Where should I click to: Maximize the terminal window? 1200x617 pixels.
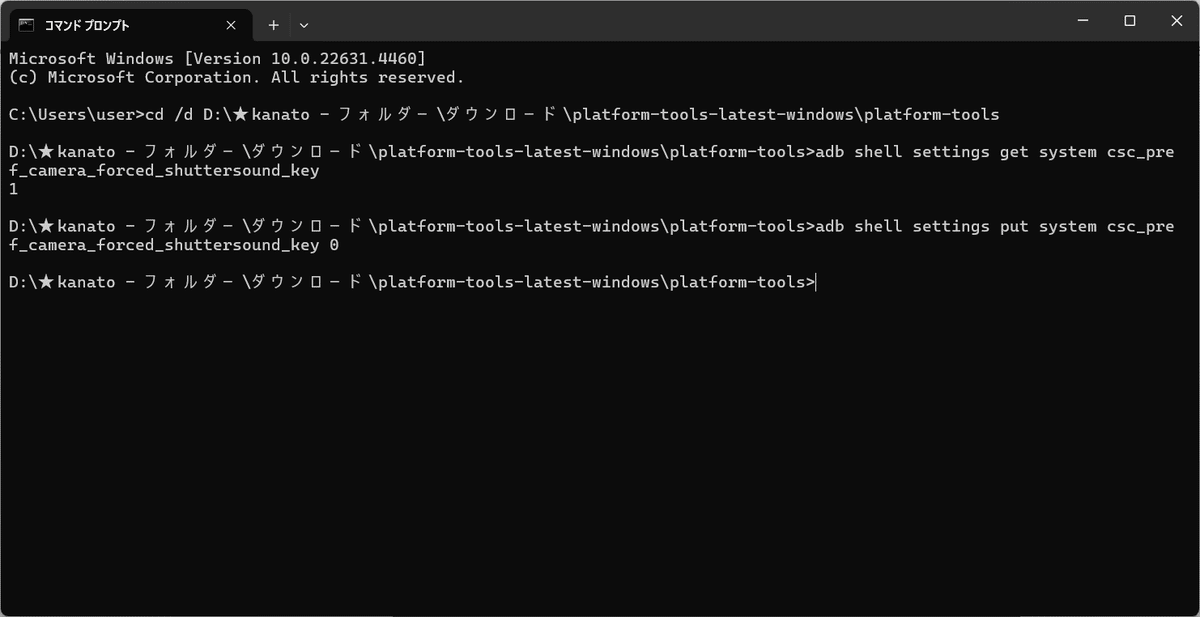coord(1128,20)
